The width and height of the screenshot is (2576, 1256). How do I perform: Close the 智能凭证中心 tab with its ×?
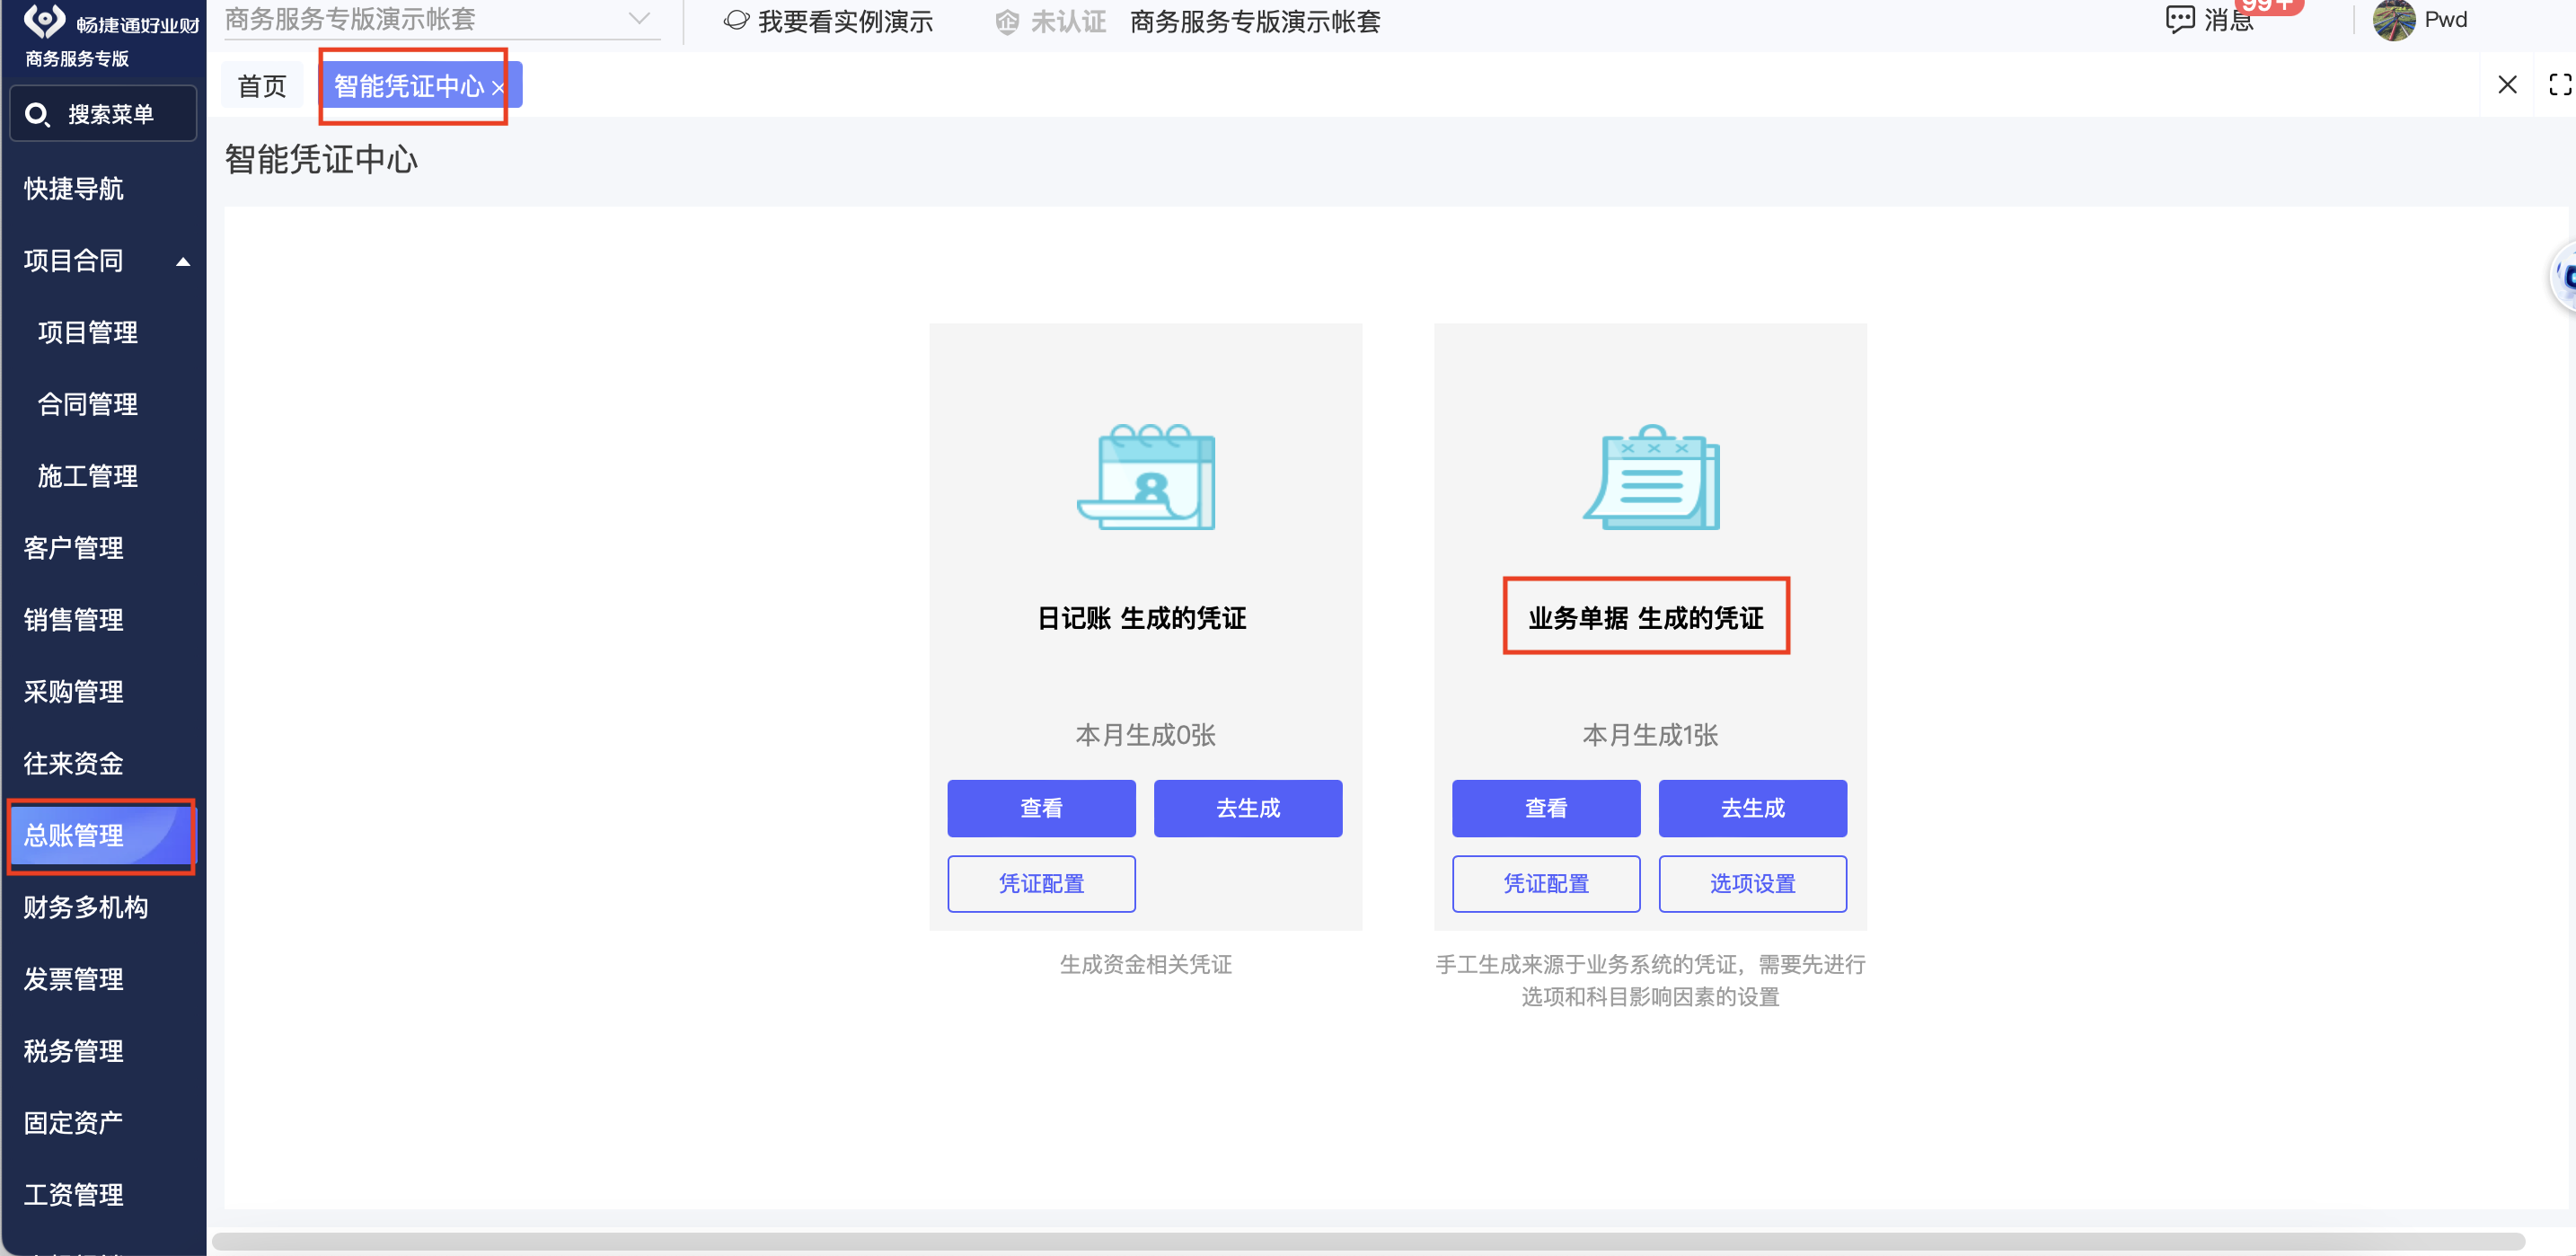click(498, 88)
